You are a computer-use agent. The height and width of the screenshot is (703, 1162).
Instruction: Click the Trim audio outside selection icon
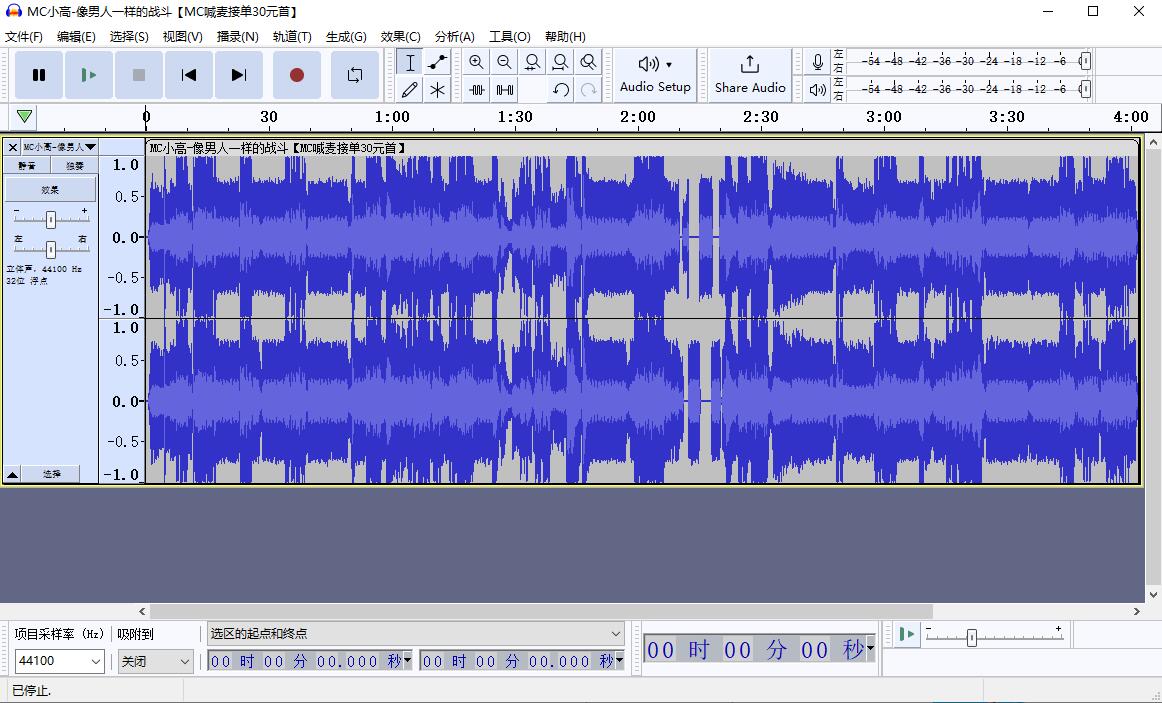click(x=477, y=90)
